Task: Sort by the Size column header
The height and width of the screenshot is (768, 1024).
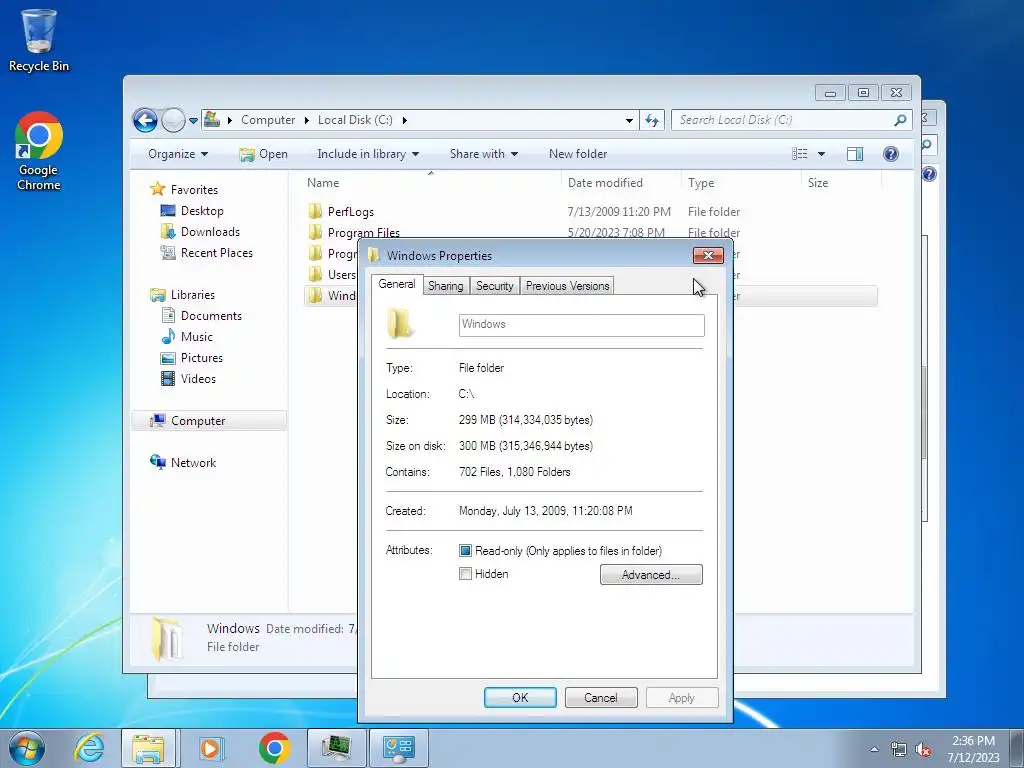Action: pos(840,183)
